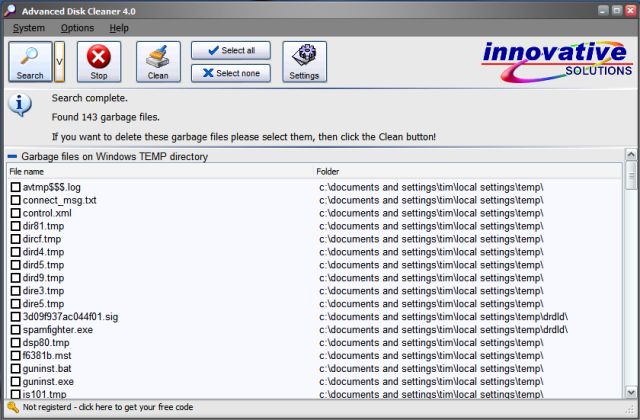
Task: Open the System menu
Action: pyautogui.click(x=29, y=28)
